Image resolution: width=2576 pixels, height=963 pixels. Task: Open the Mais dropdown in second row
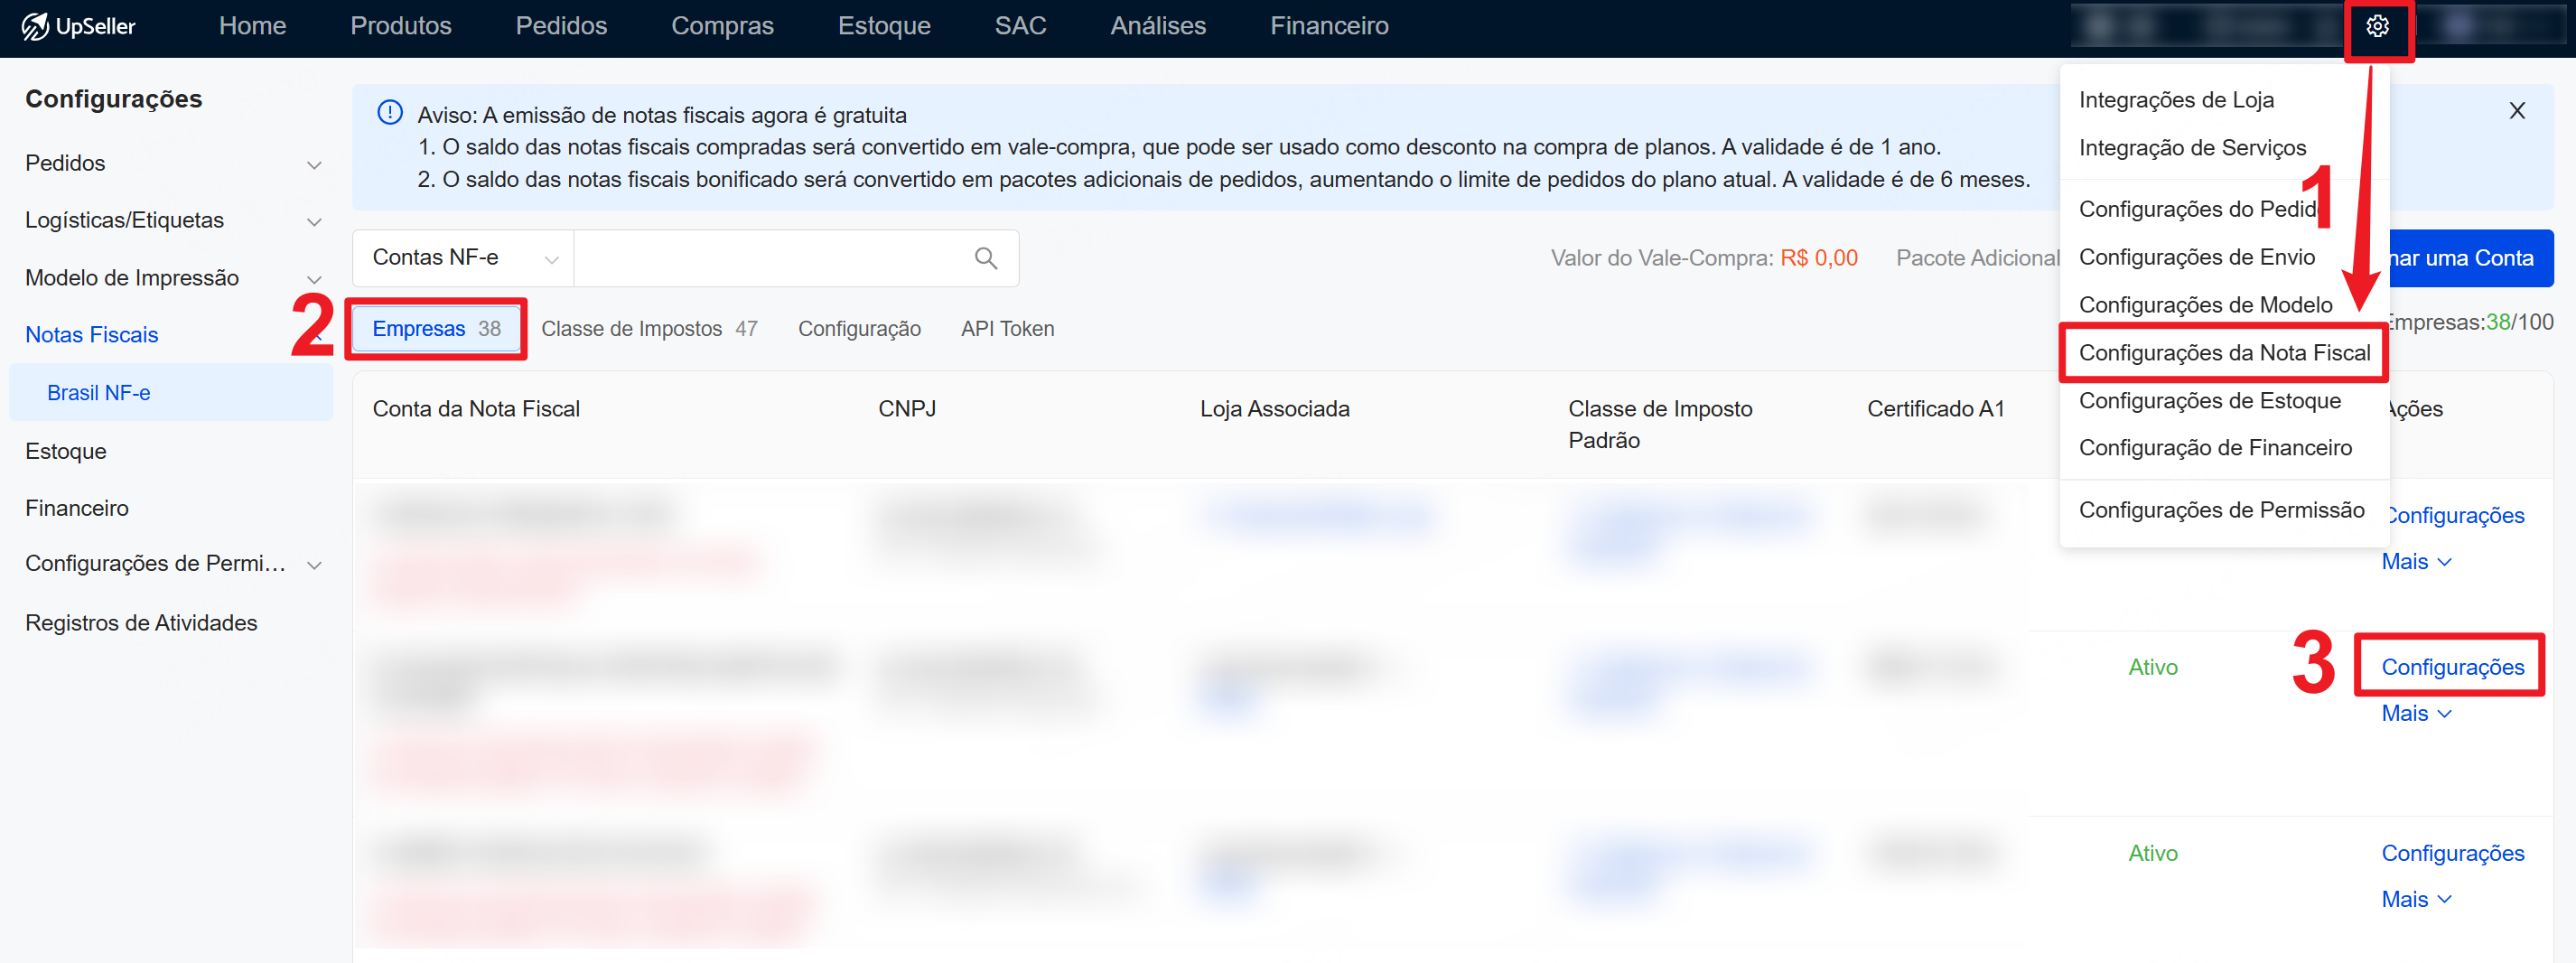pos(2415,714)
